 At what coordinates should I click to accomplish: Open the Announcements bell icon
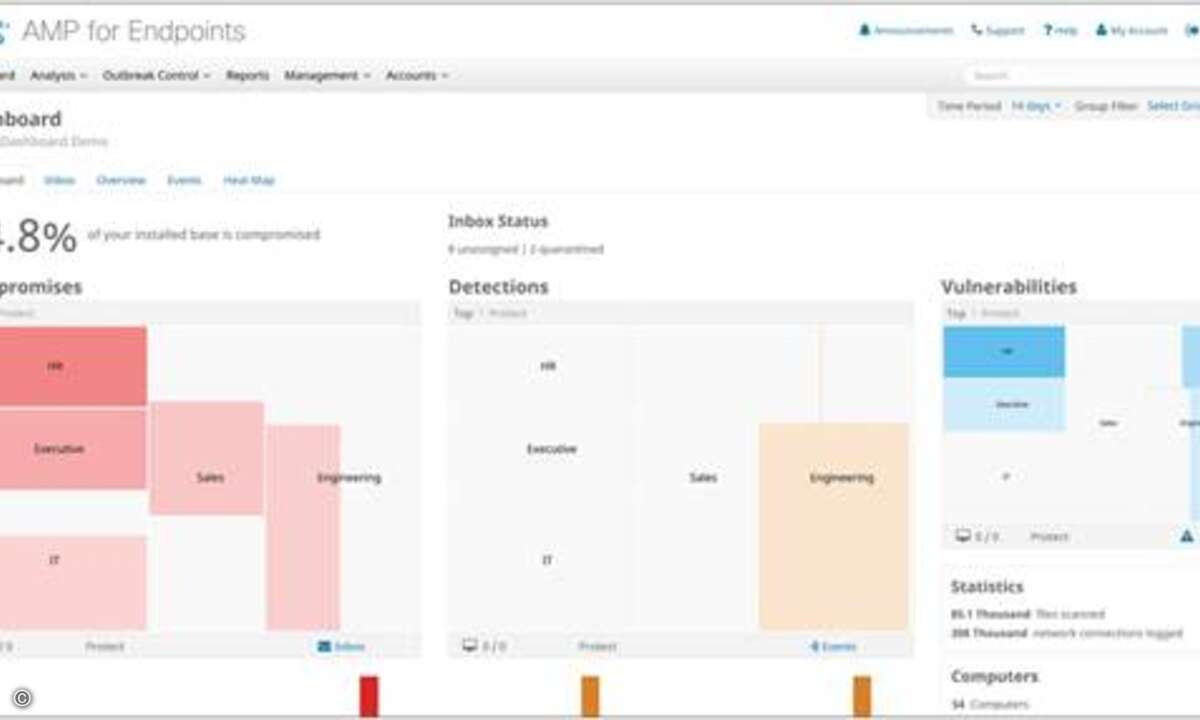865,31
